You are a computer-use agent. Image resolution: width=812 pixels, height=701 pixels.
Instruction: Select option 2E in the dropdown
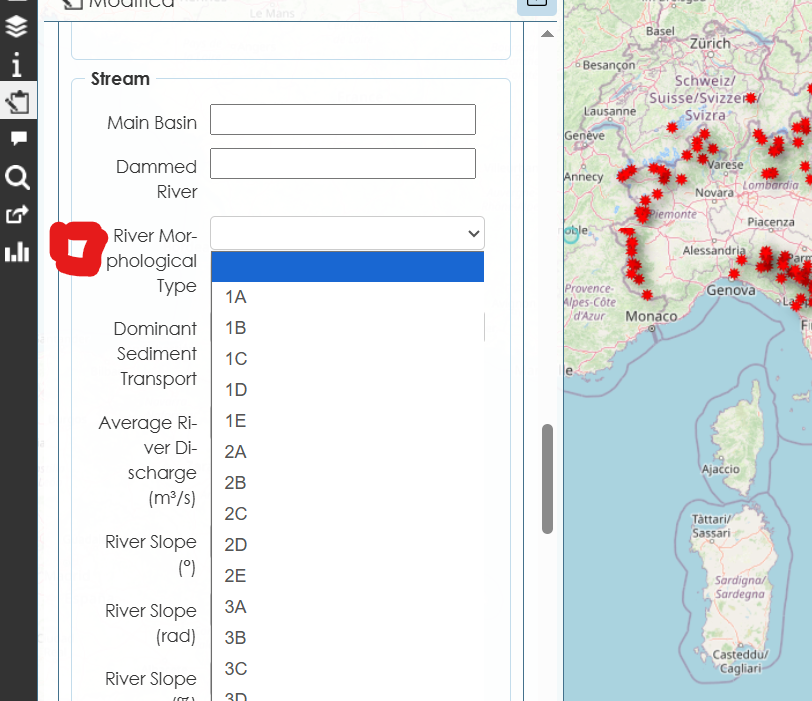click(x=236, y=576)
